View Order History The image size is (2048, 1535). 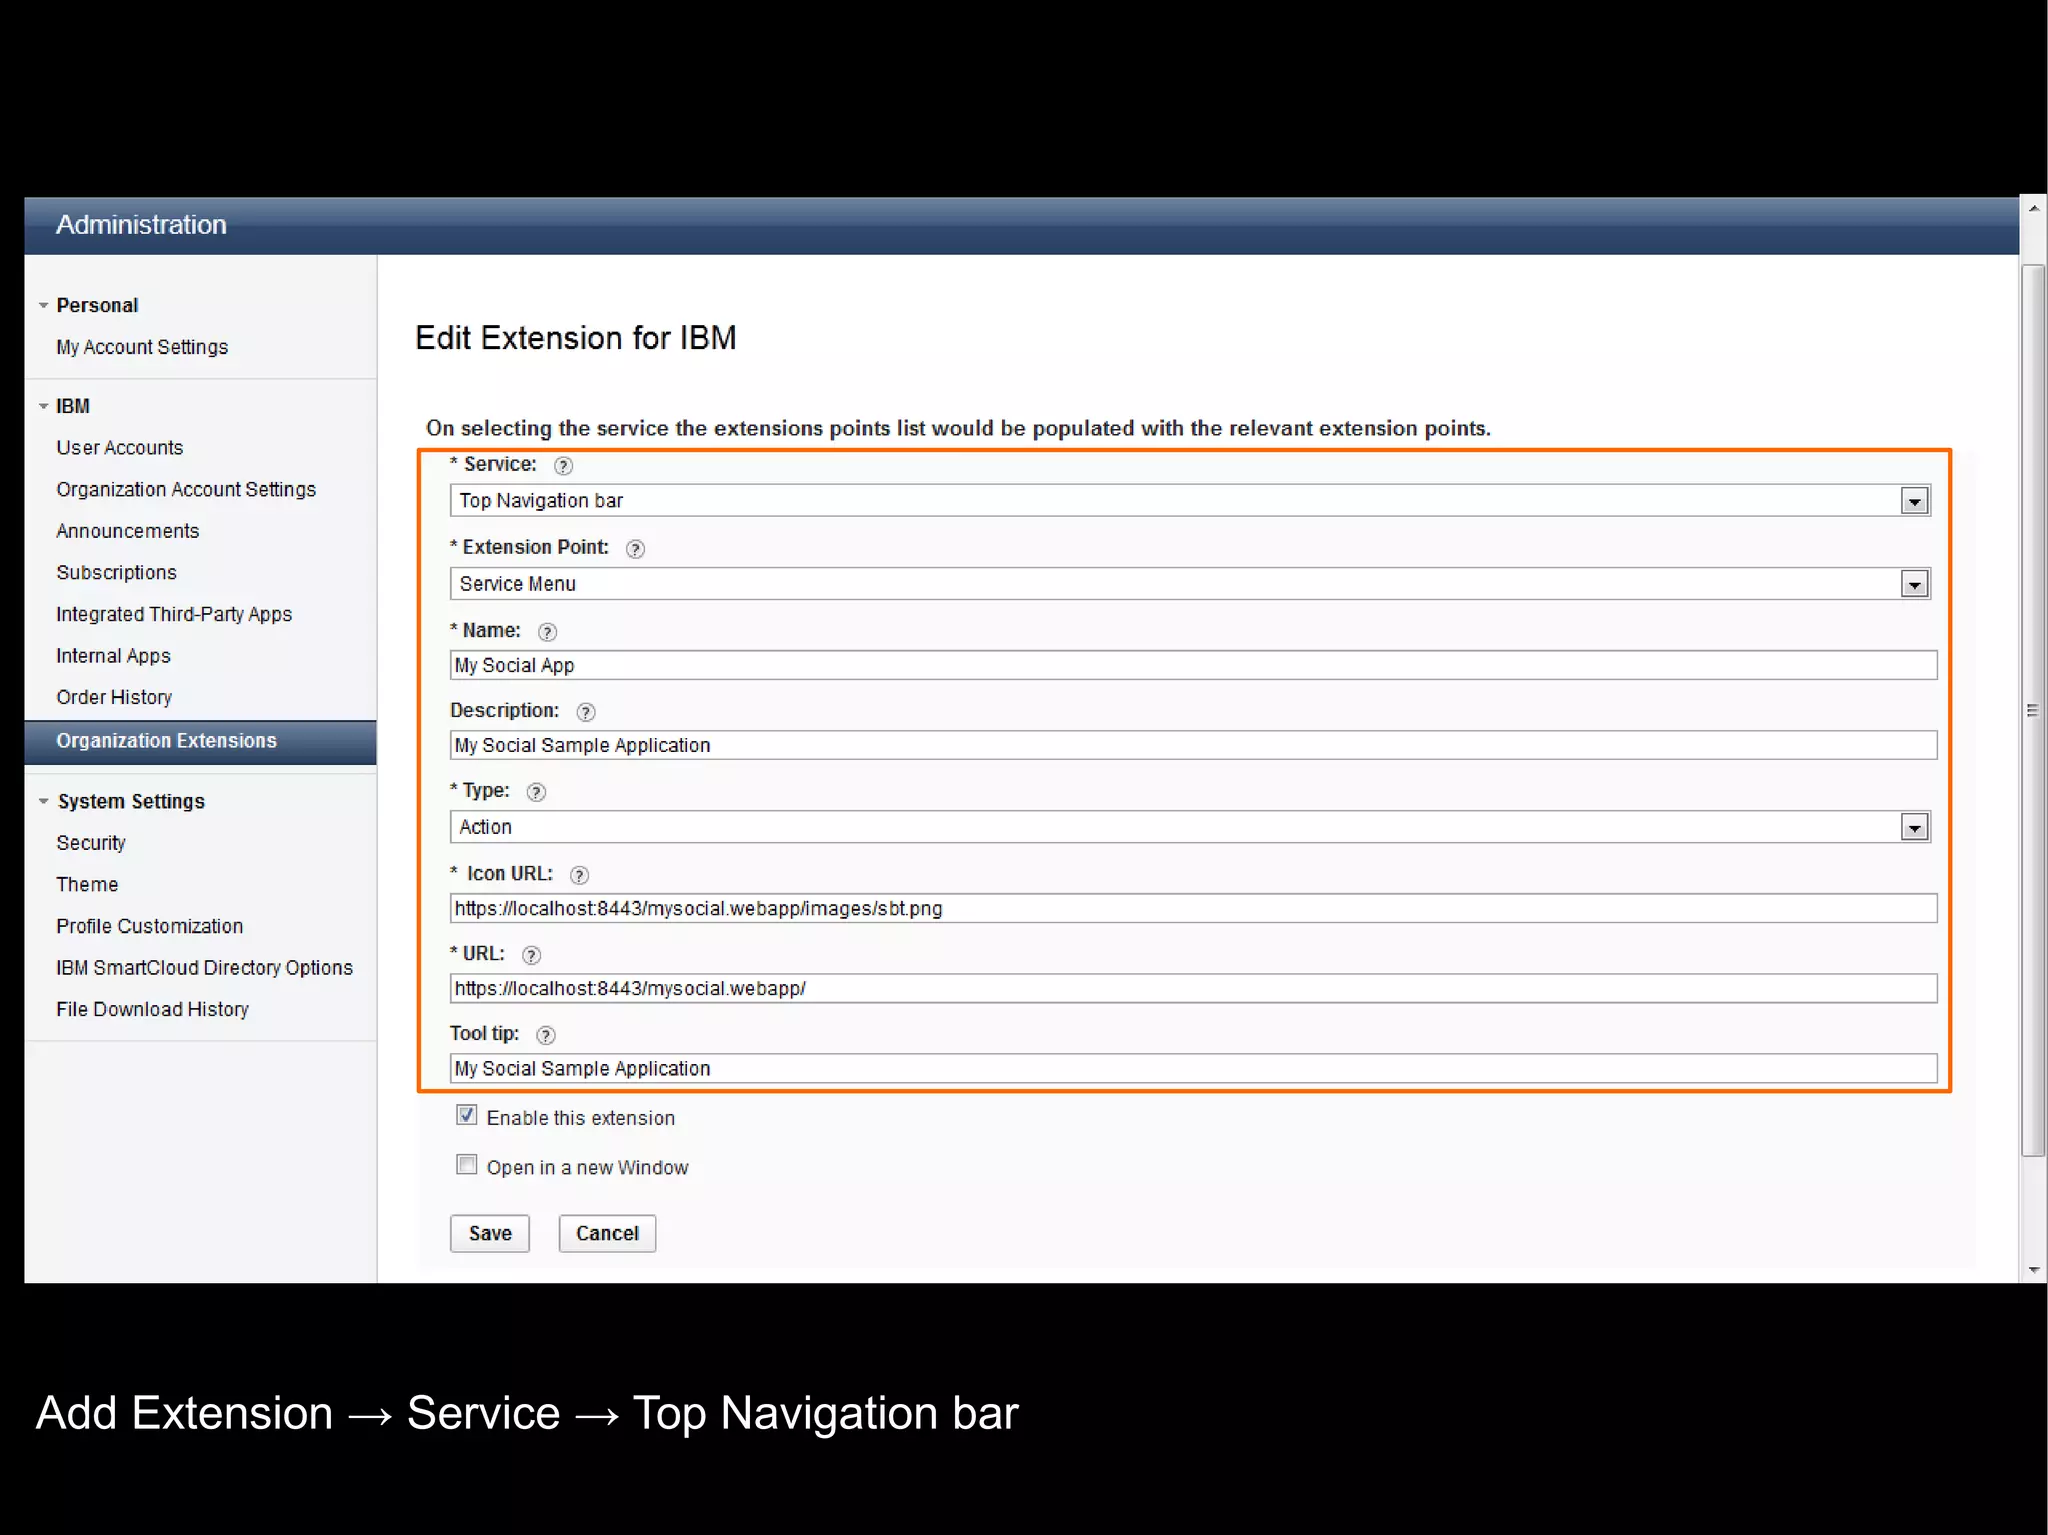(x=114, y=697)
